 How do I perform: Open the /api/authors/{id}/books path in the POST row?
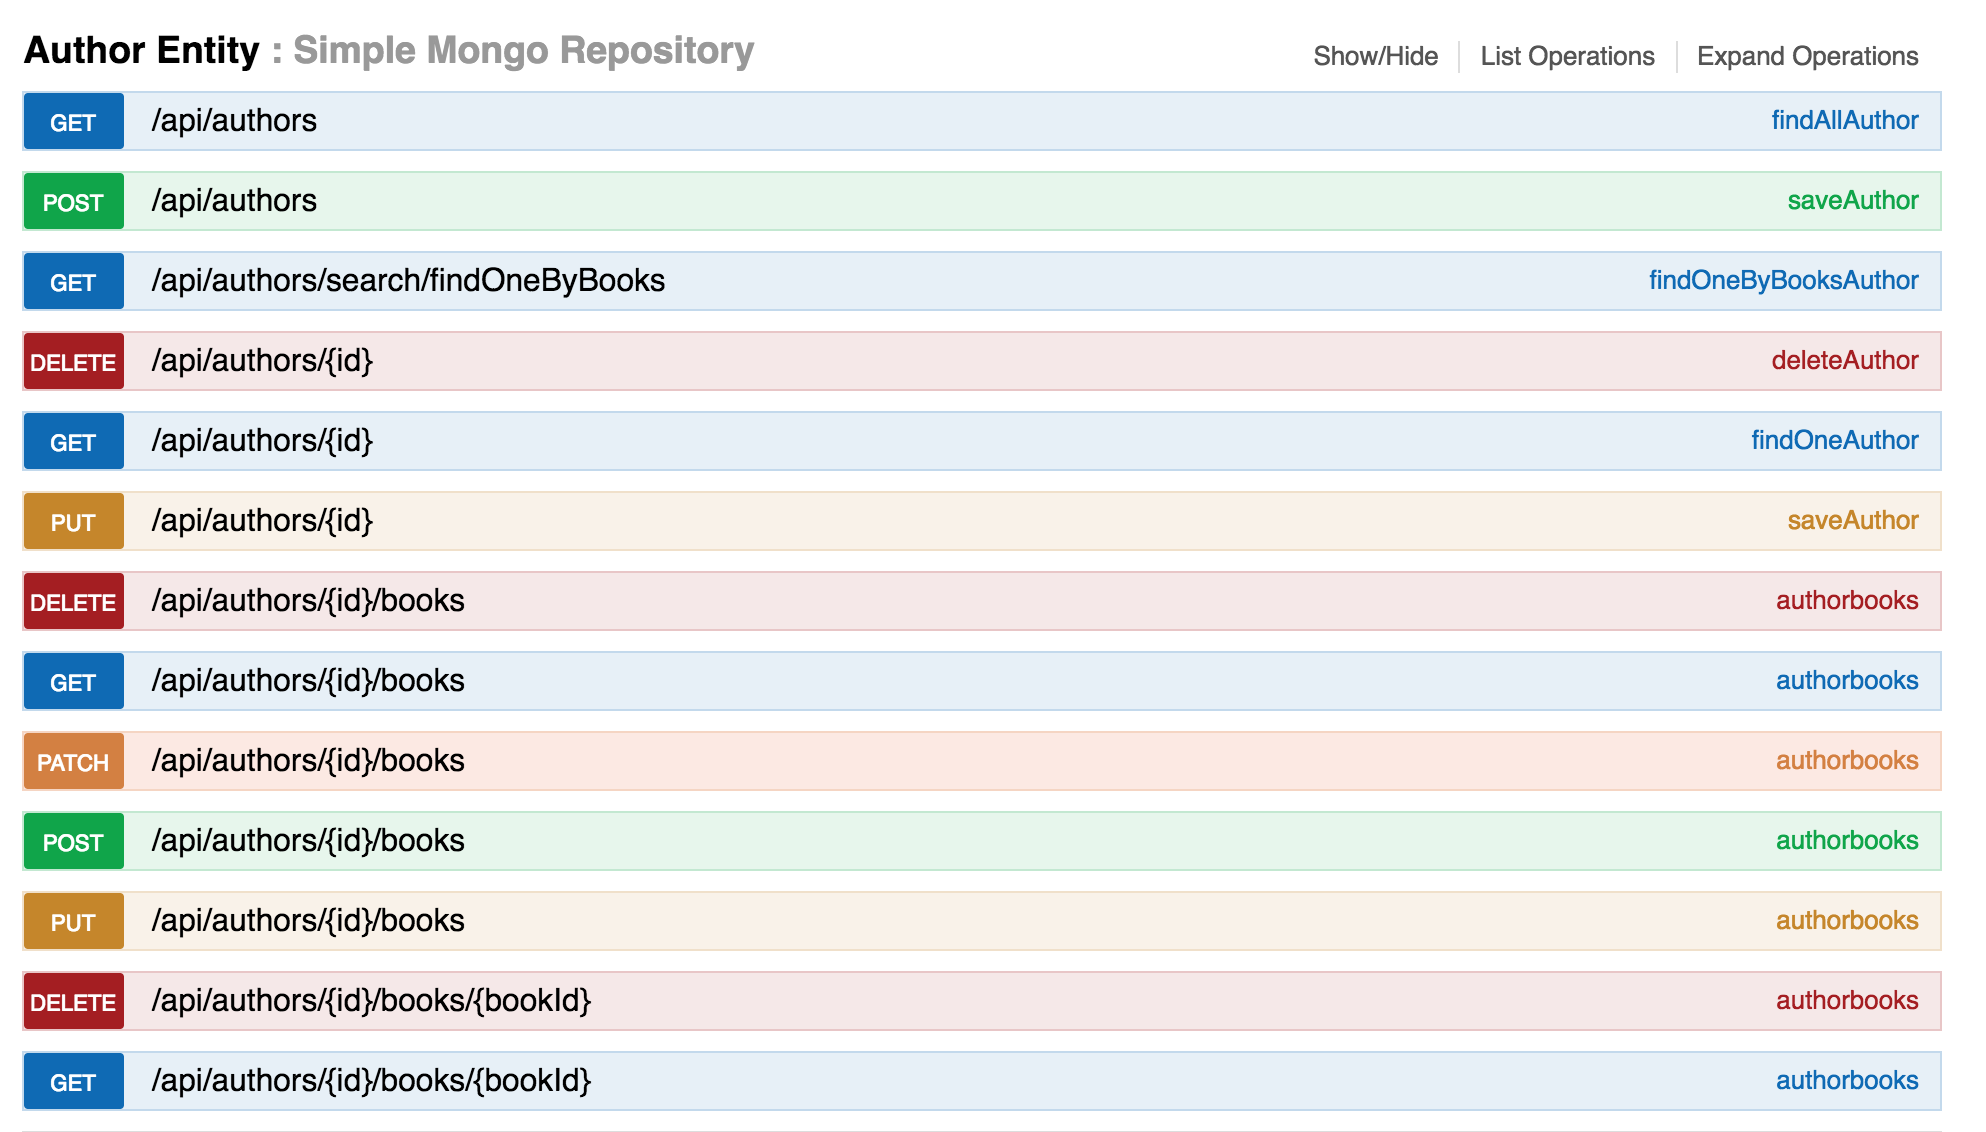[308, 841]
